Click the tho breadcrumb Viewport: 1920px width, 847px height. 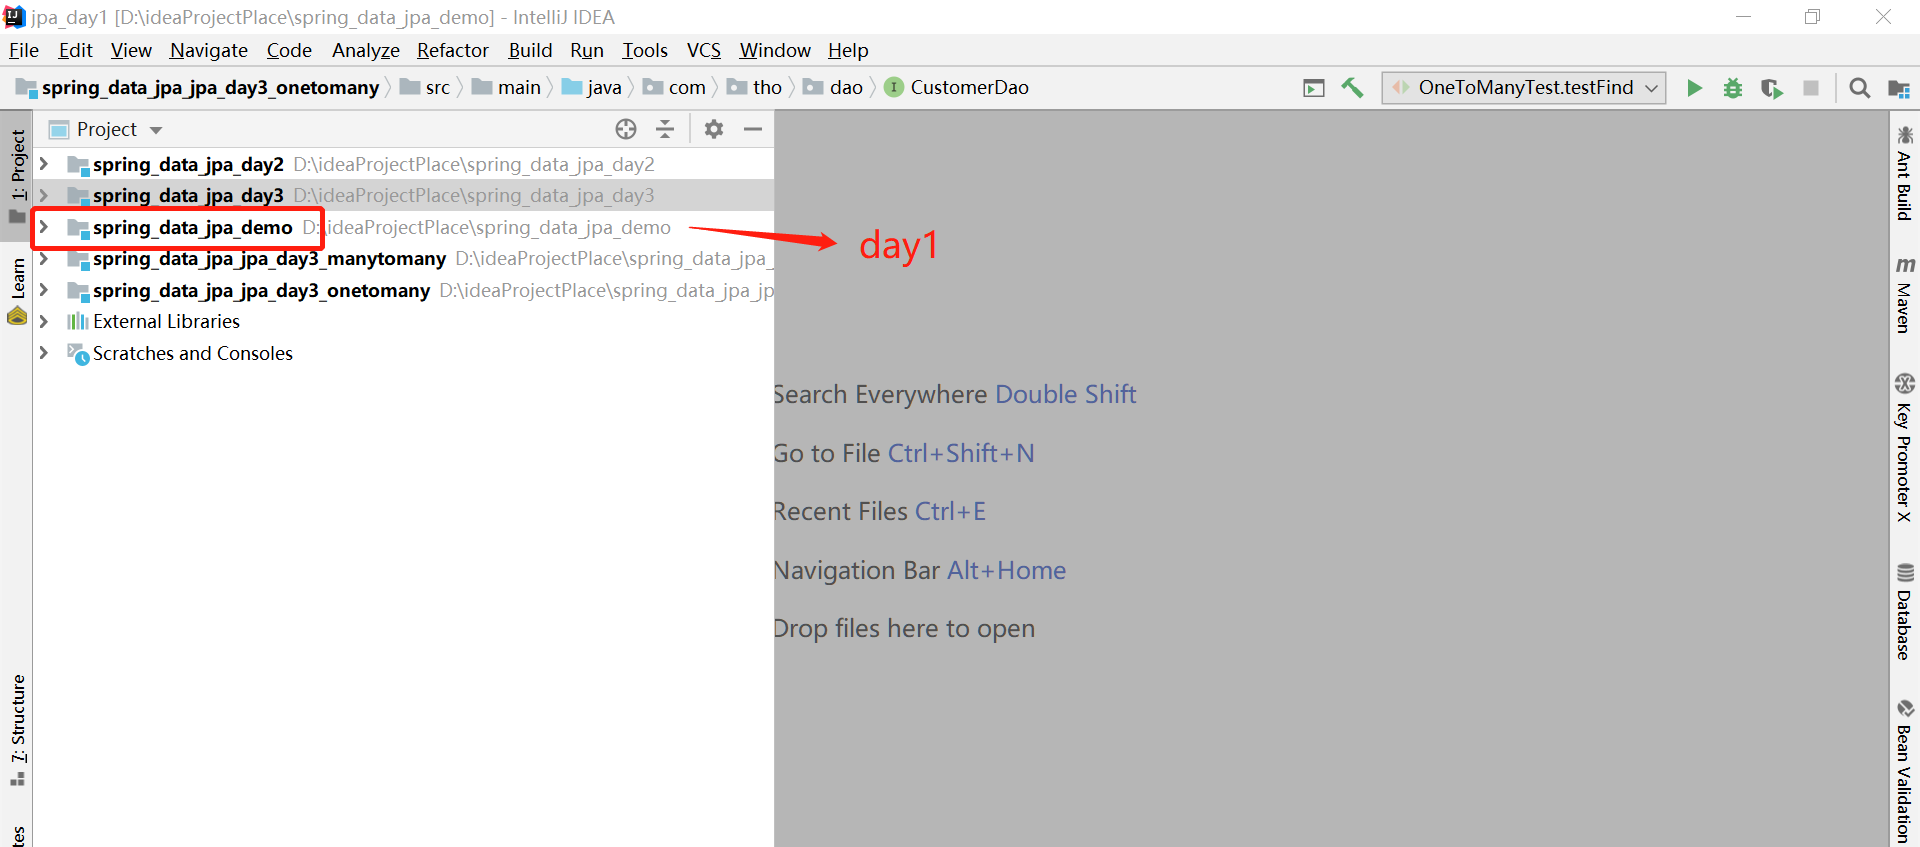(755, 88)
